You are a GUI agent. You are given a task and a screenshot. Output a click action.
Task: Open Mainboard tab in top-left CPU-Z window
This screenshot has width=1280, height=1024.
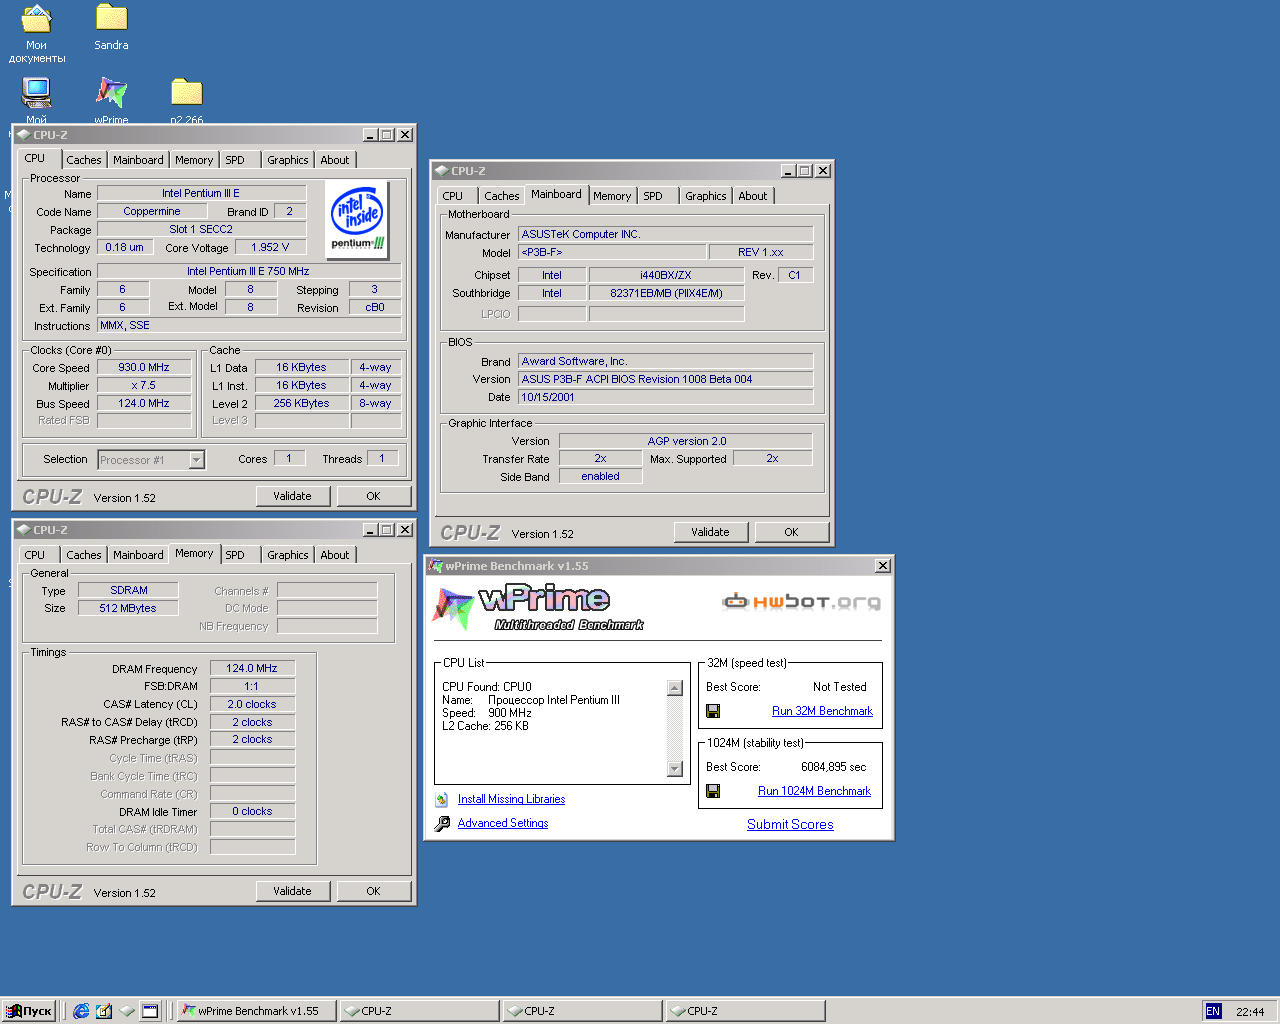138,160
